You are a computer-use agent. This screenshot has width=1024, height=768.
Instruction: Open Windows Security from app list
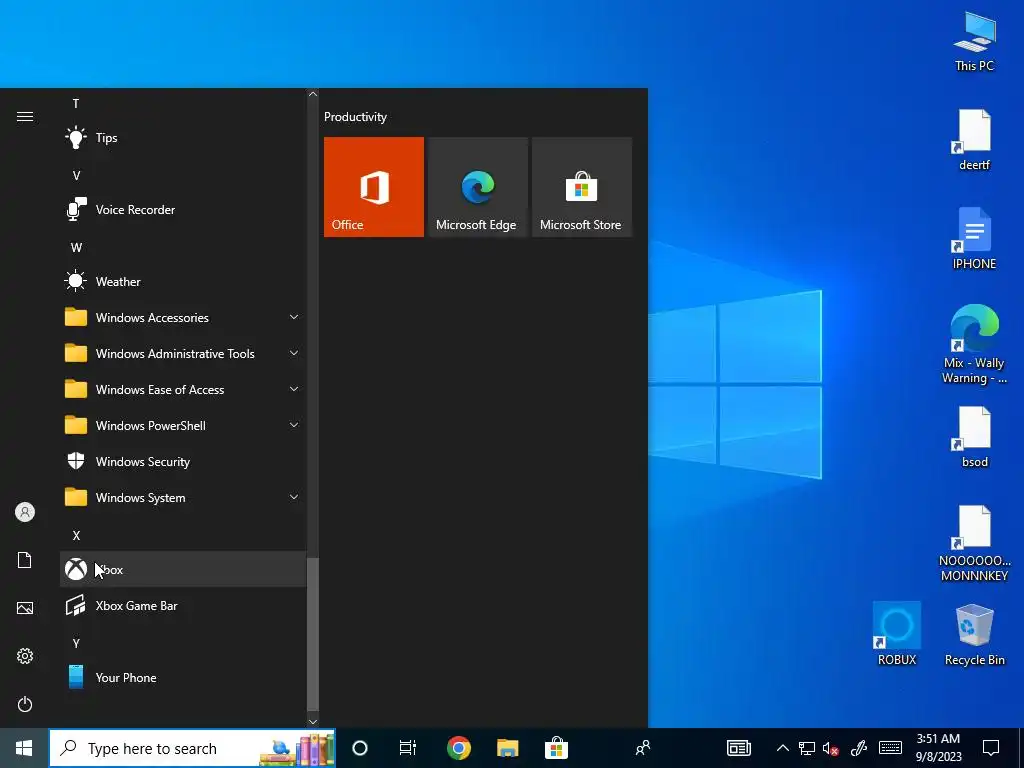tap(183, 462)
